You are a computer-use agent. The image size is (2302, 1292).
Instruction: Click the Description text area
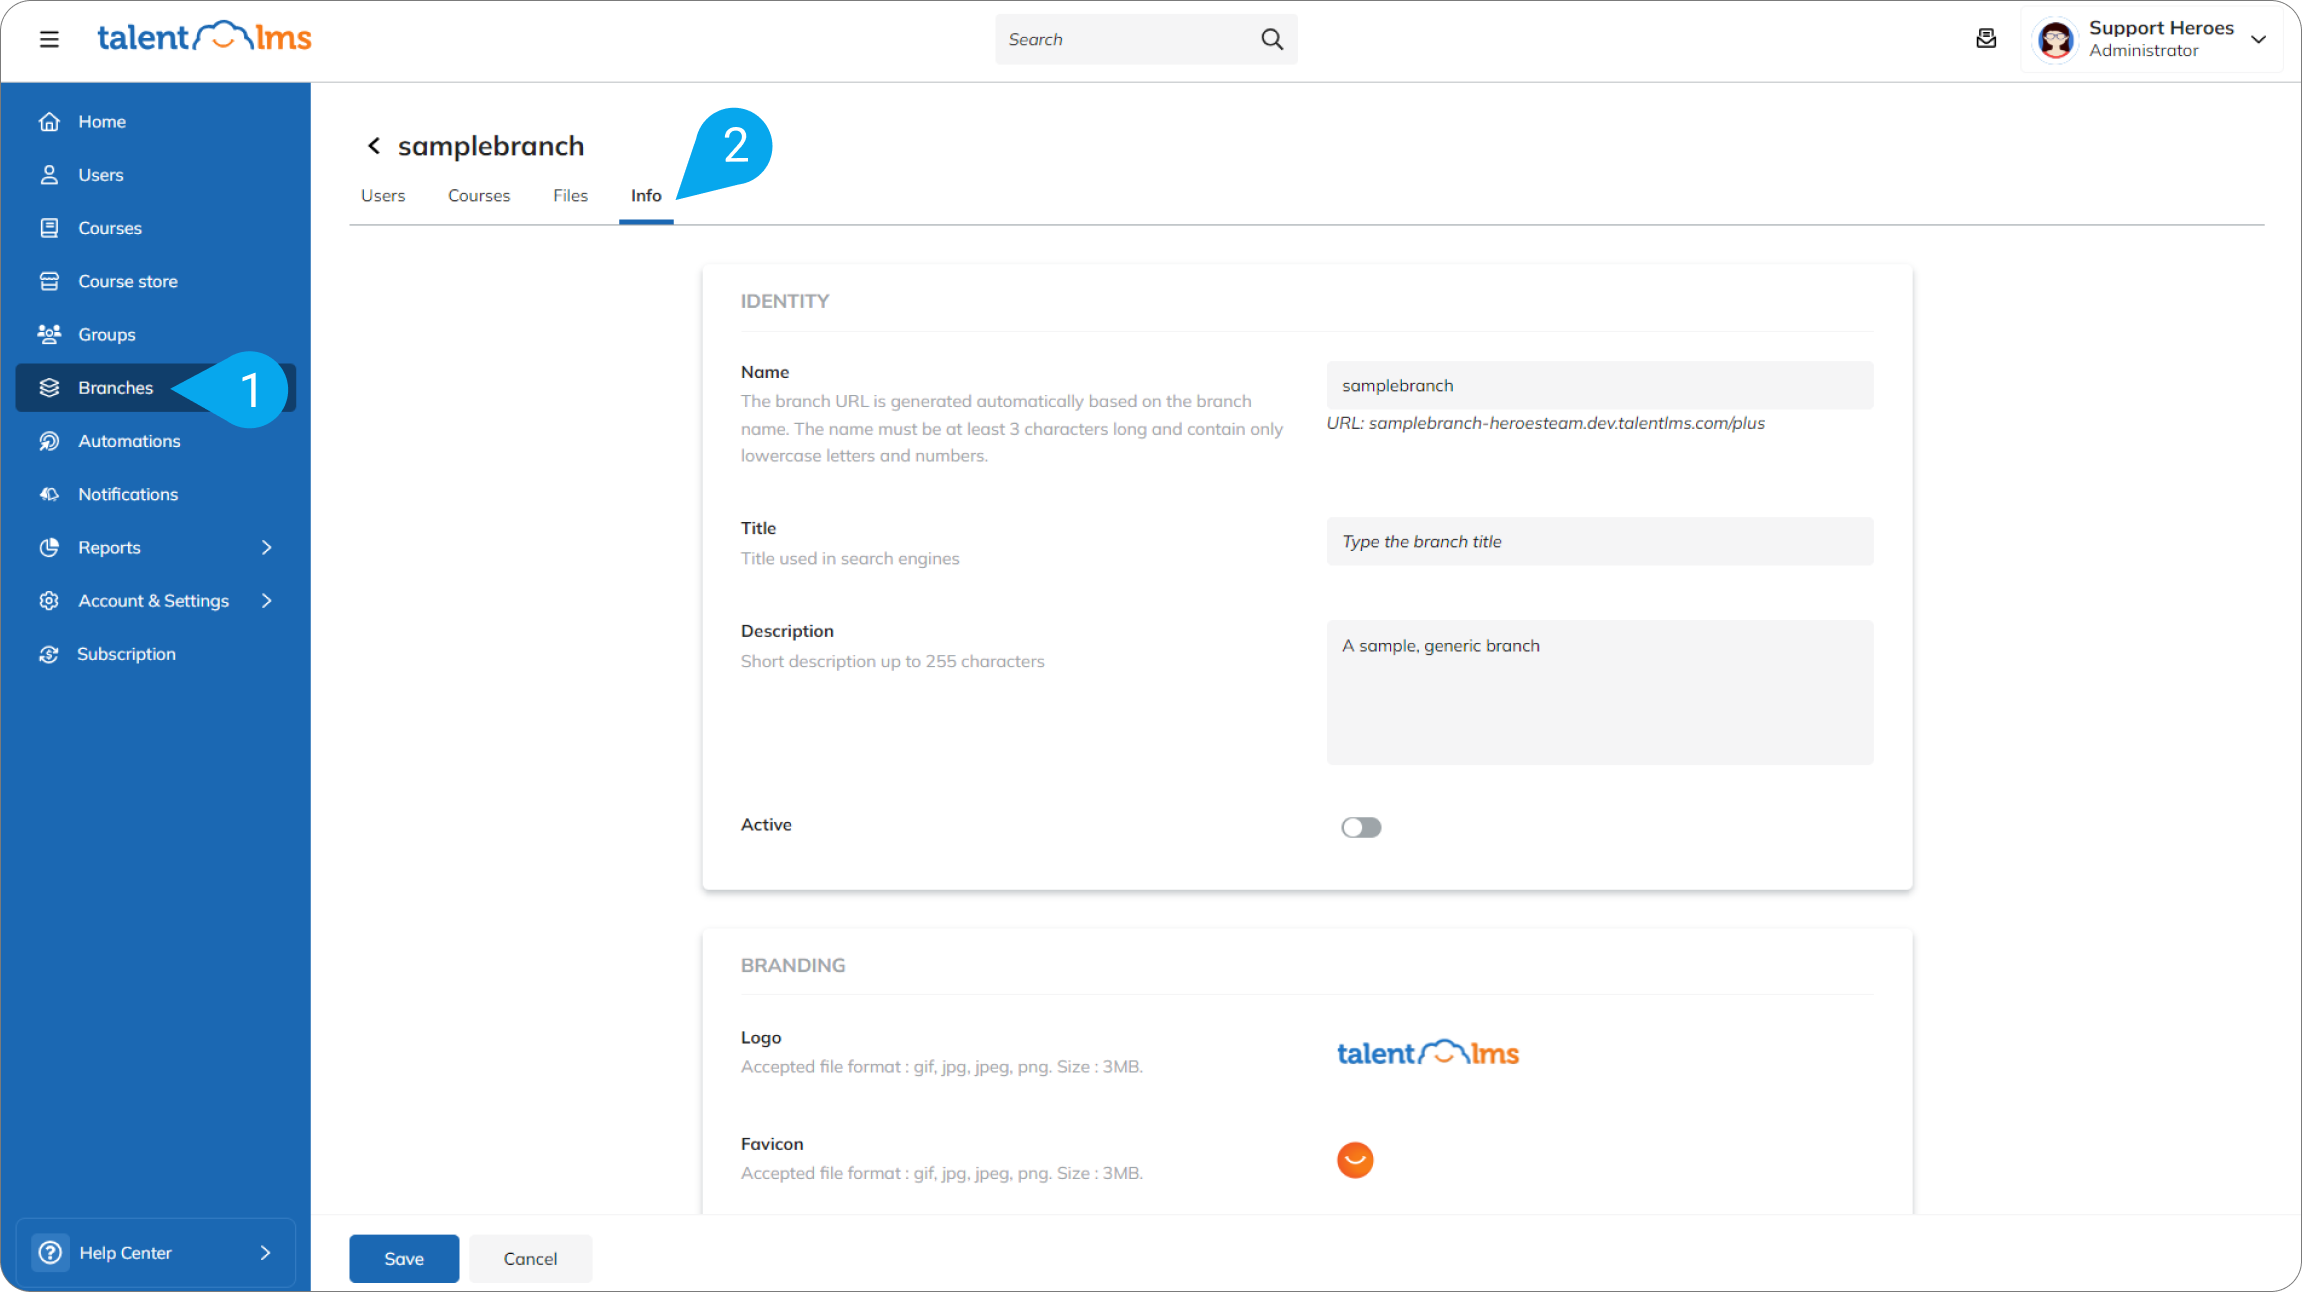pos(1600,692)
